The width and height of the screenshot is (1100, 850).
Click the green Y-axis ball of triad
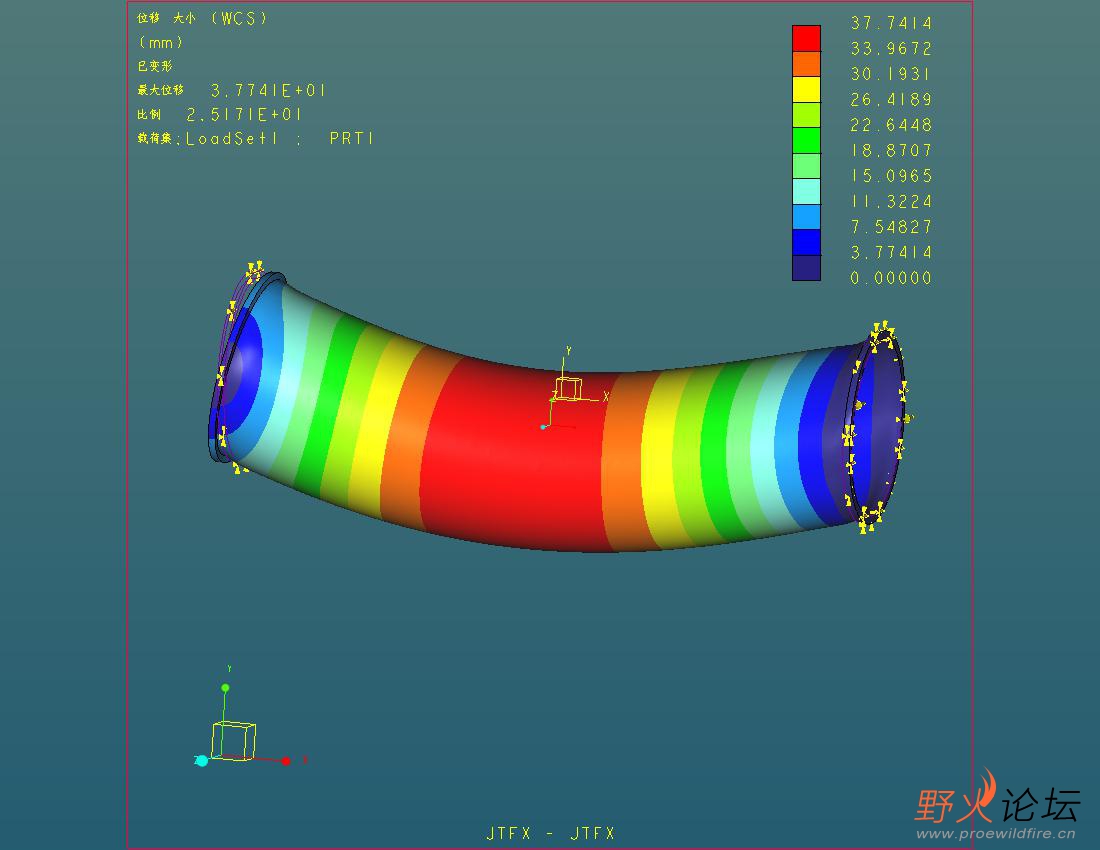tap(225, 688)
